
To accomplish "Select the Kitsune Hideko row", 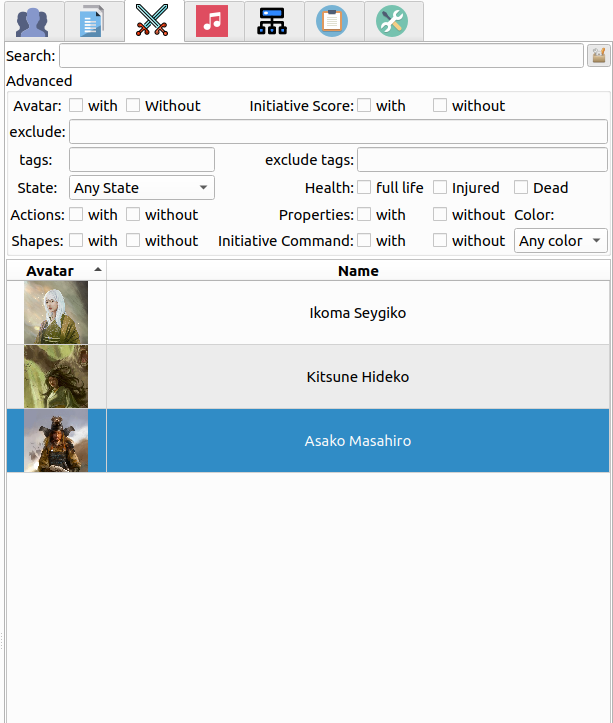I will [x=357, y=377].
